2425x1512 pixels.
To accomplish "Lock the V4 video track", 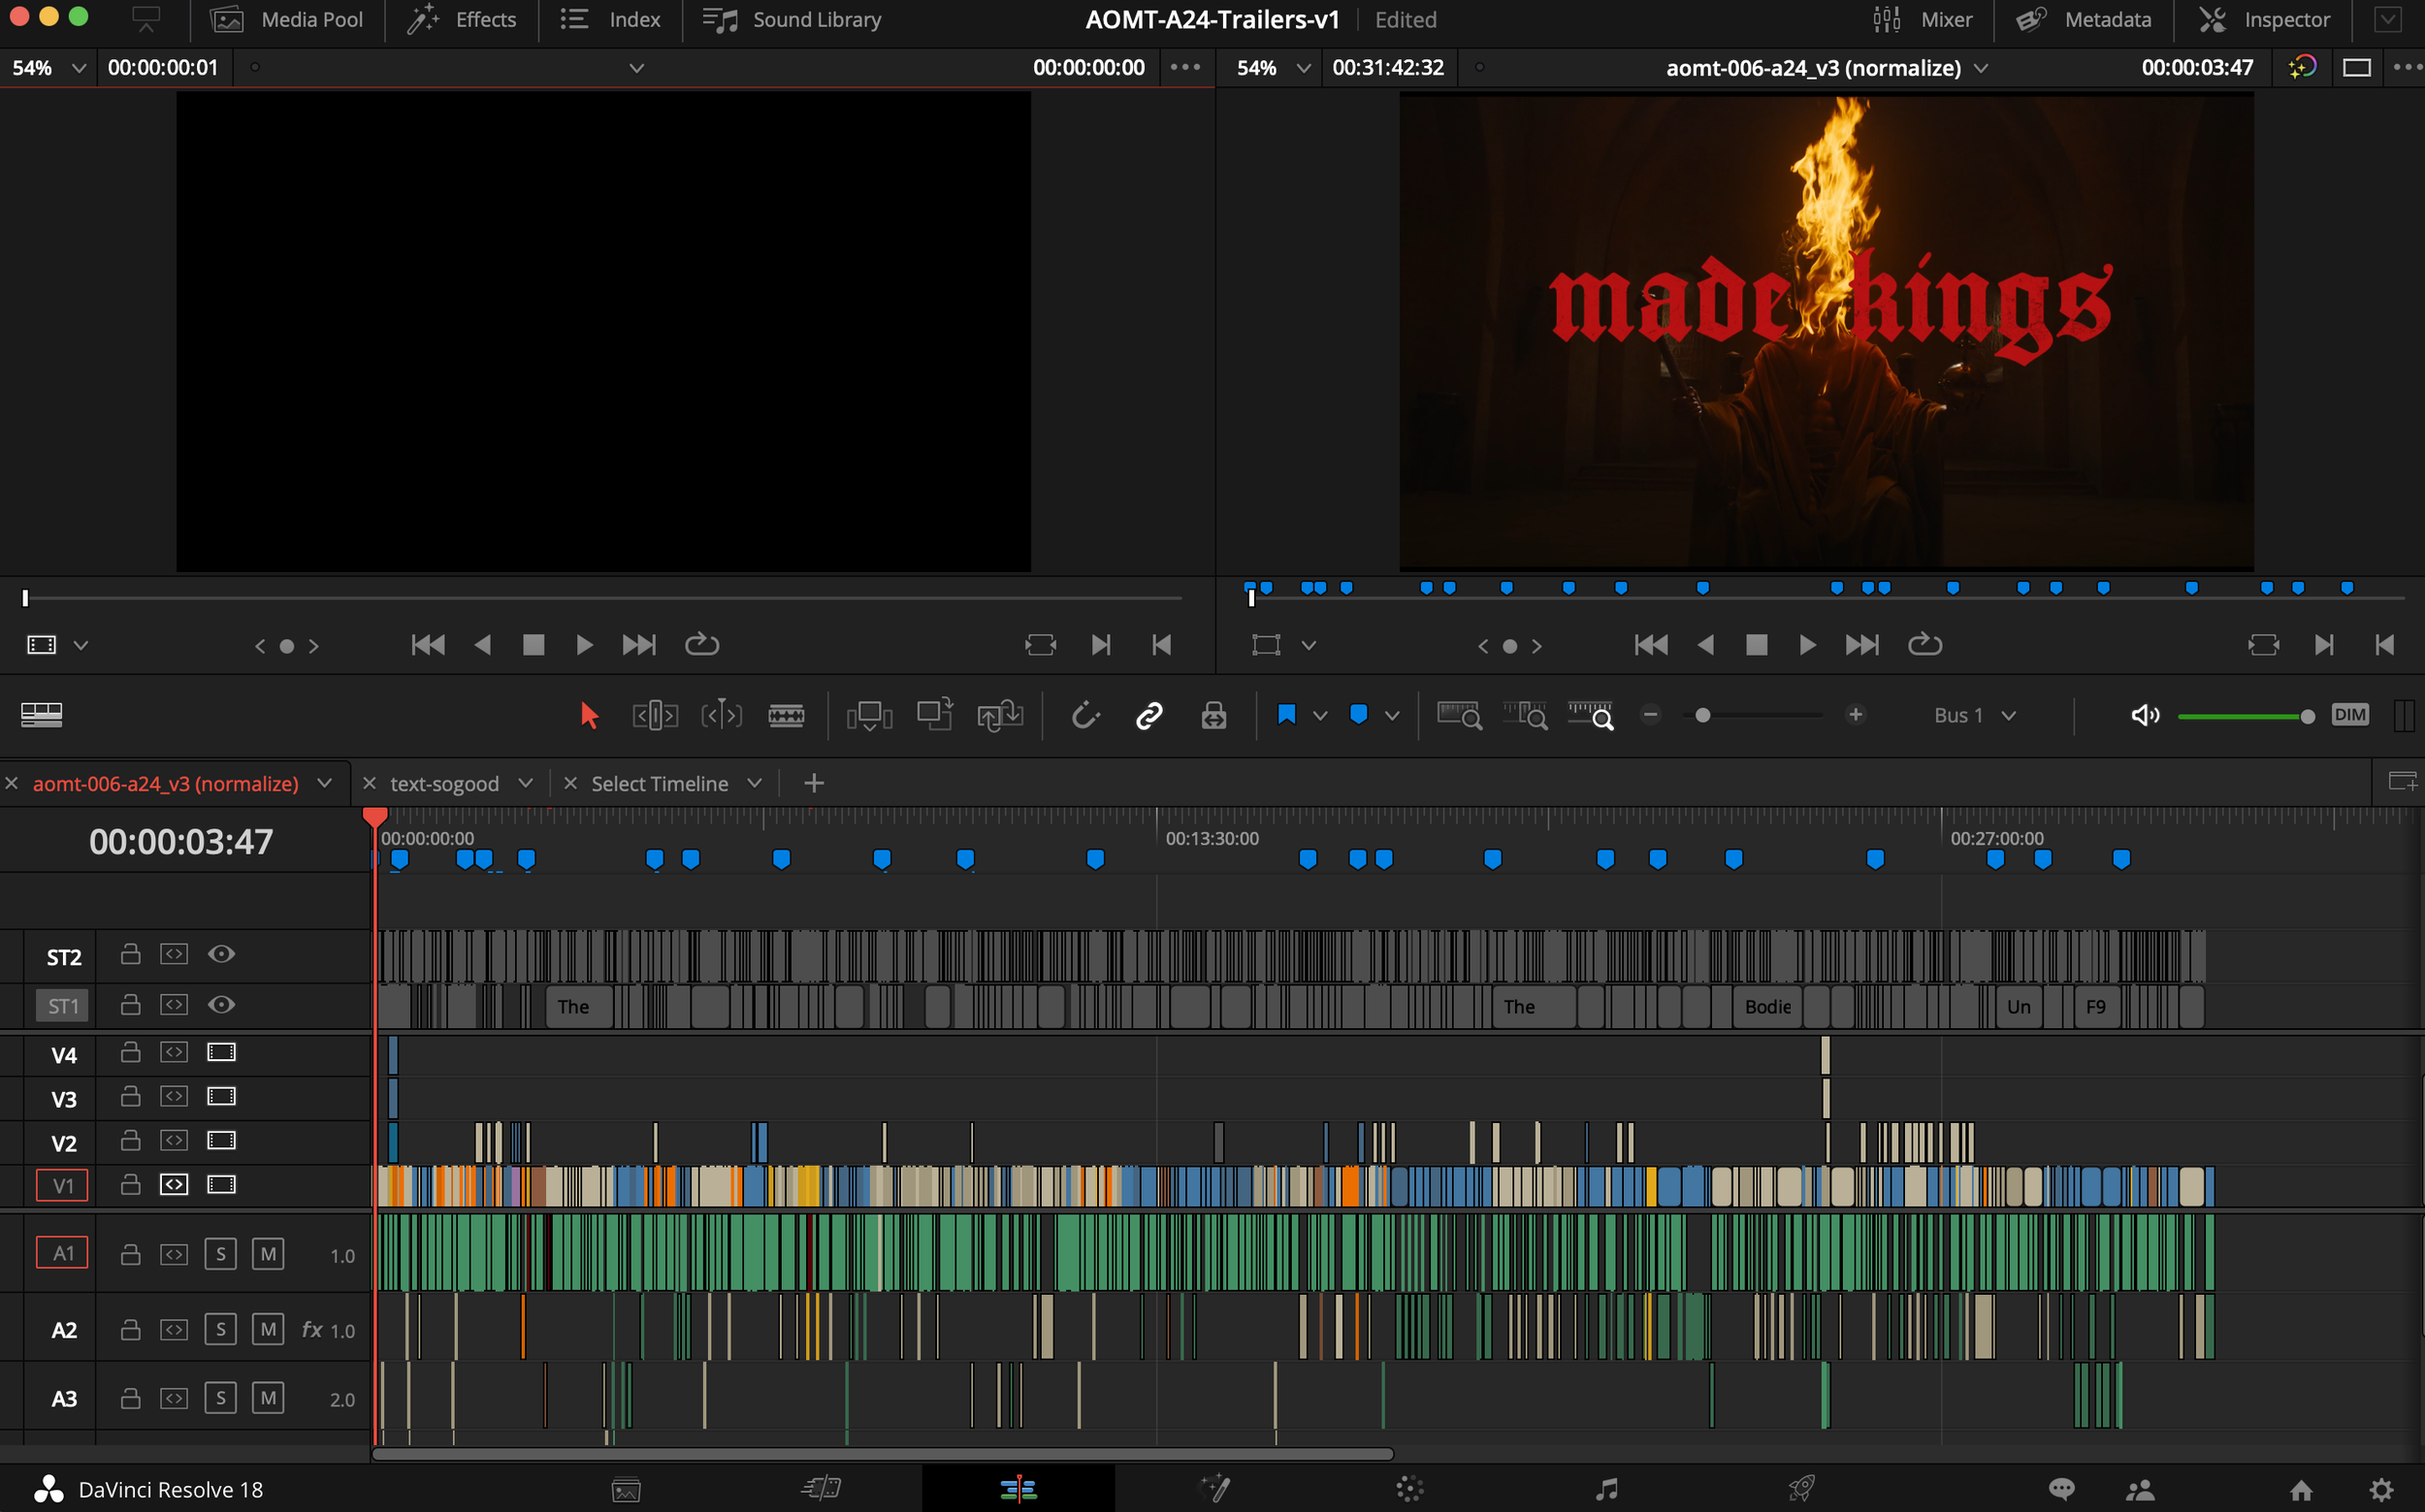I will [130, 1052].
